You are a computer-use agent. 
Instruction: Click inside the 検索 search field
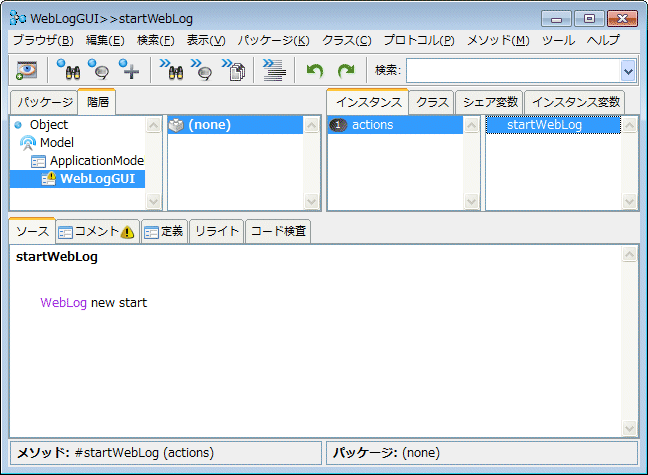pyautogui.click(x=512, y=70)
